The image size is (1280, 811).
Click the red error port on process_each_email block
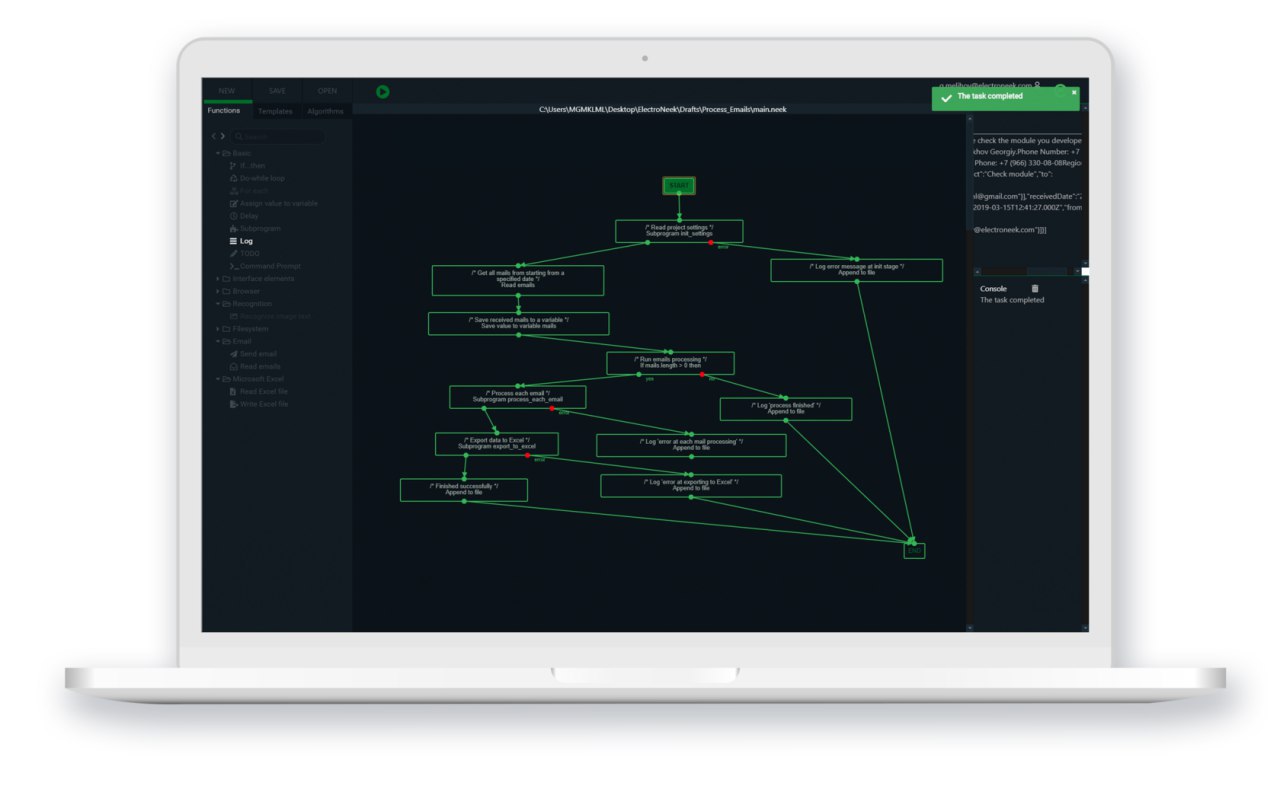(551, 409)
